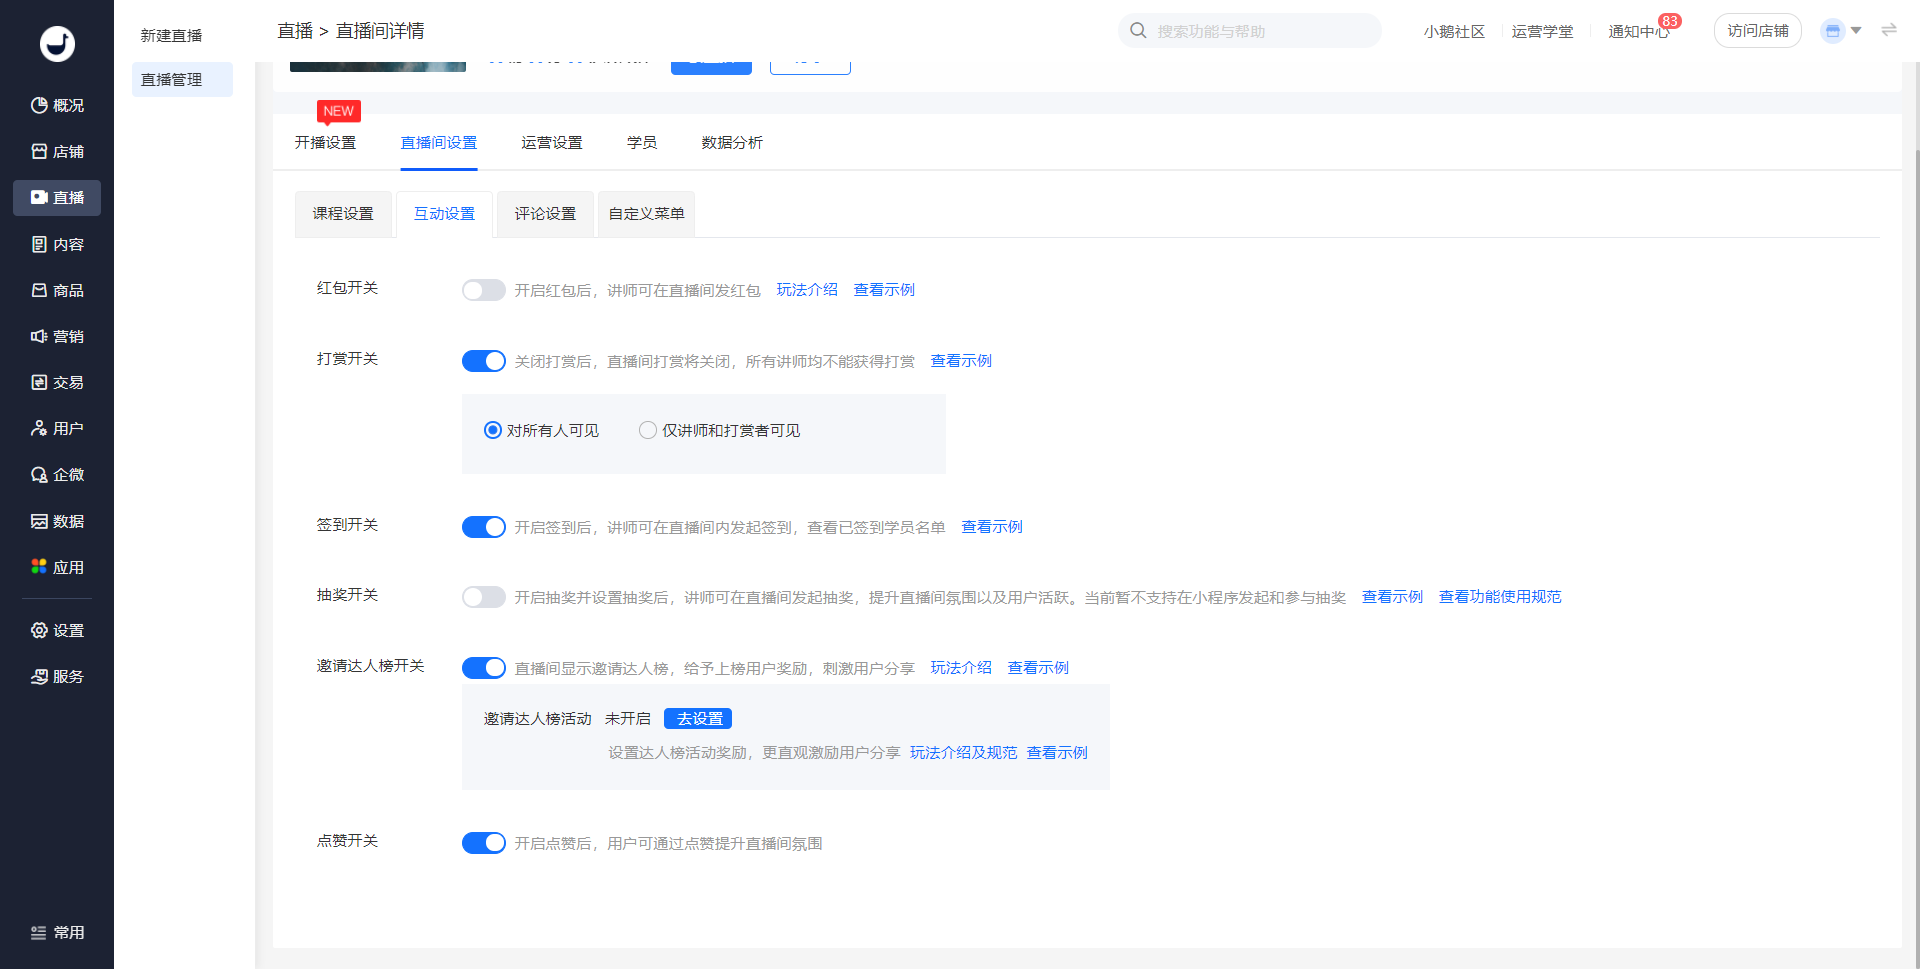Expand the account avatar dropdown arrow
The image size is (1920, 969).
coord(1856,31)
